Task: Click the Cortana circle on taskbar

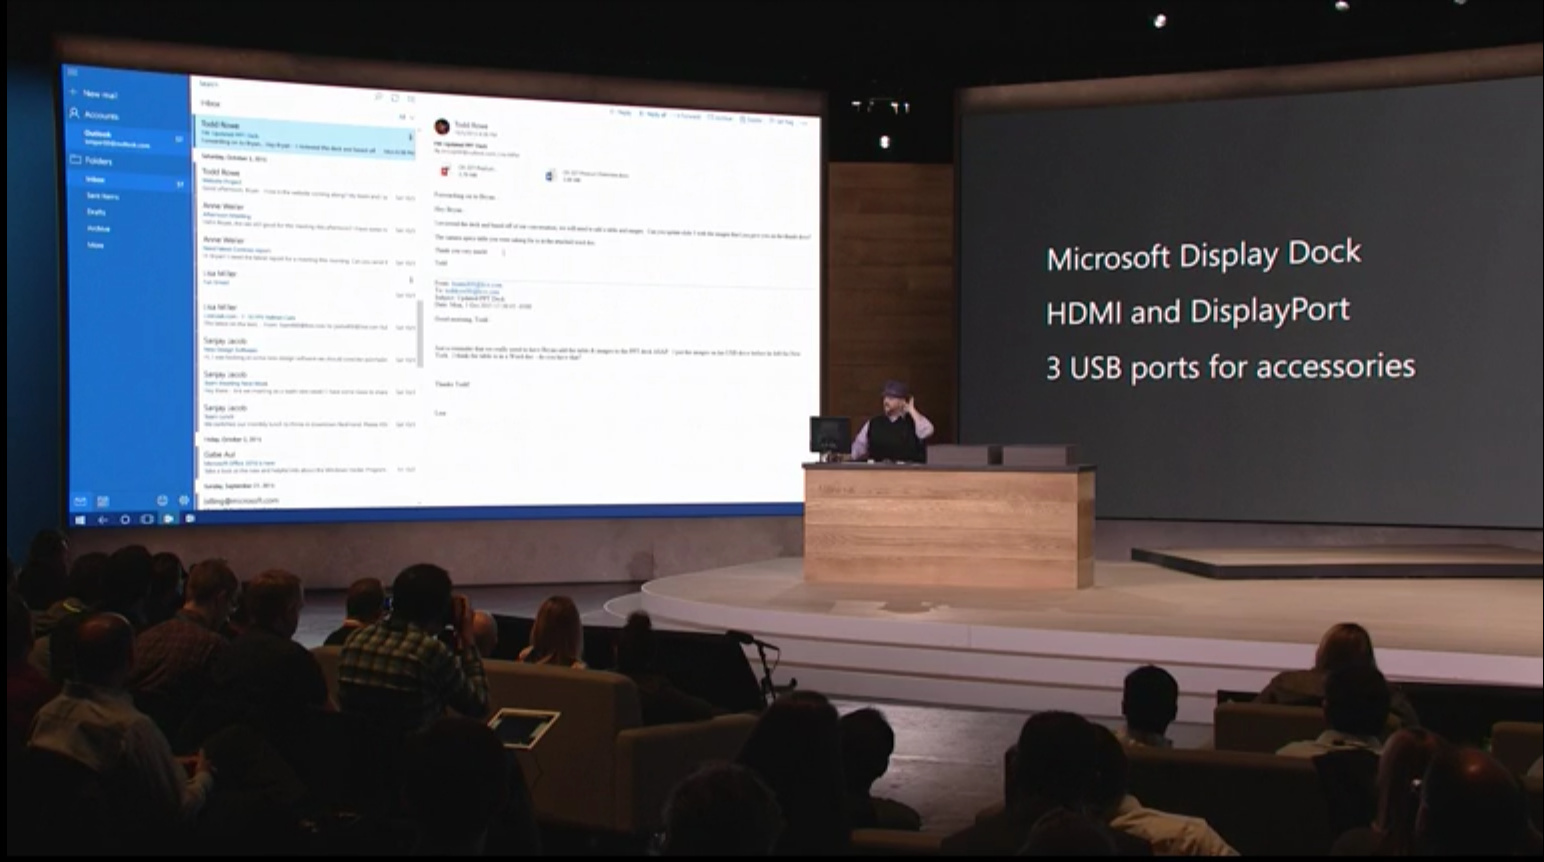Action: 125,520
